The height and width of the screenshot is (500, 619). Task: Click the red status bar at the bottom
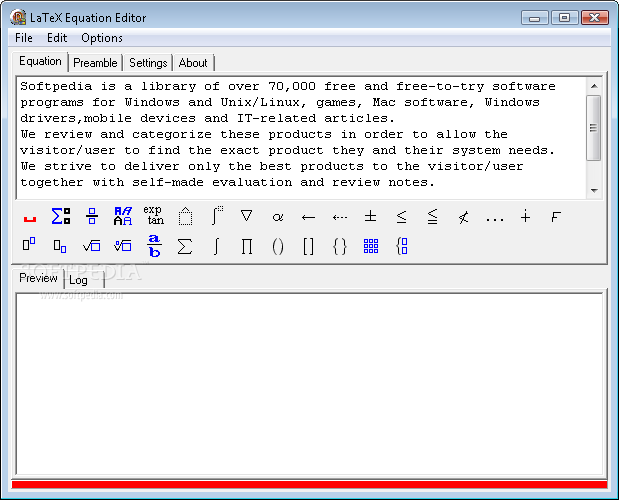[310, 485]
